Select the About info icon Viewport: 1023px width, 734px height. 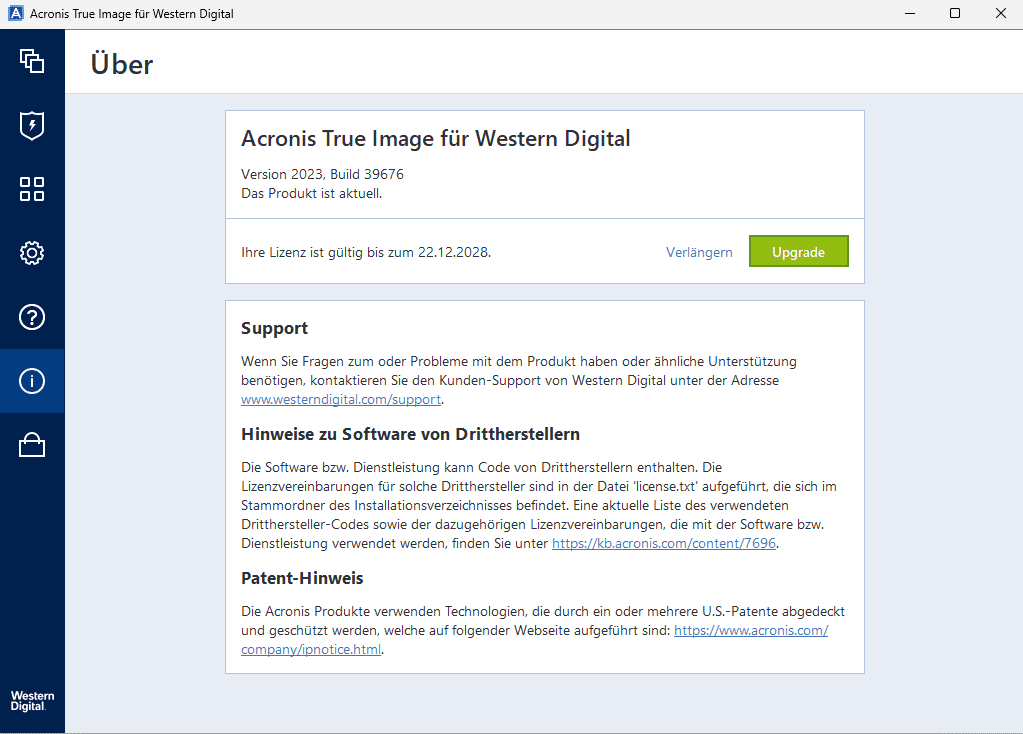tap(32, 381)
